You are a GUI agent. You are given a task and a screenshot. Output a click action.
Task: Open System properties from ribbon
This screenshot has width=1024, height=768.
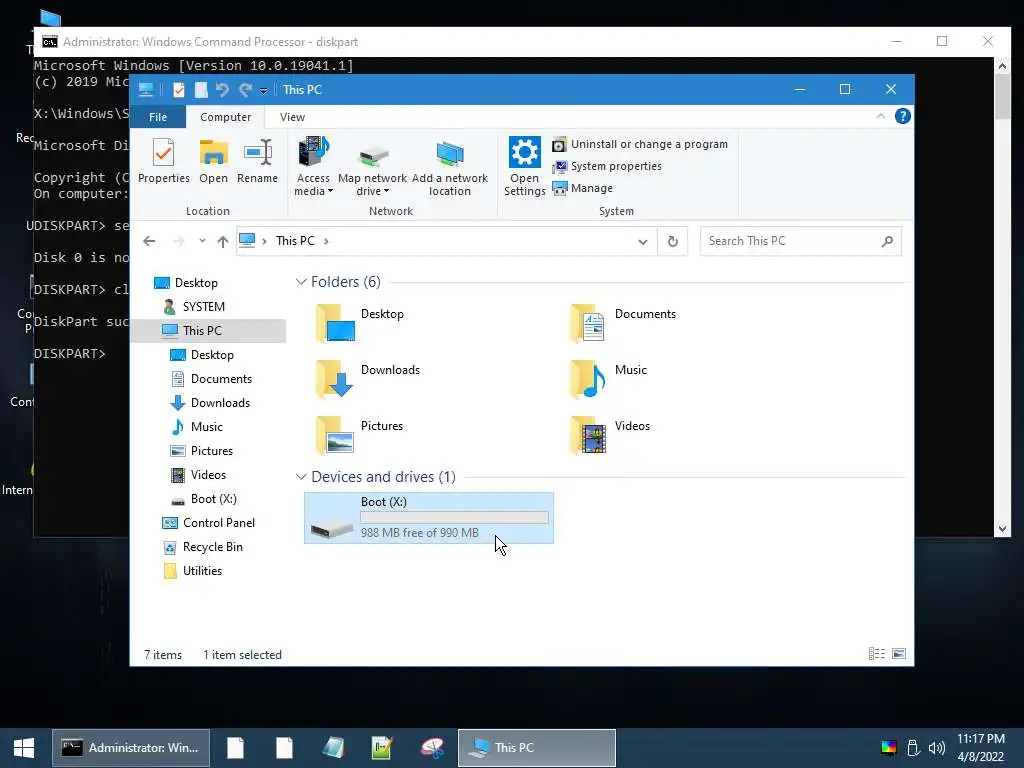point(607,167)
